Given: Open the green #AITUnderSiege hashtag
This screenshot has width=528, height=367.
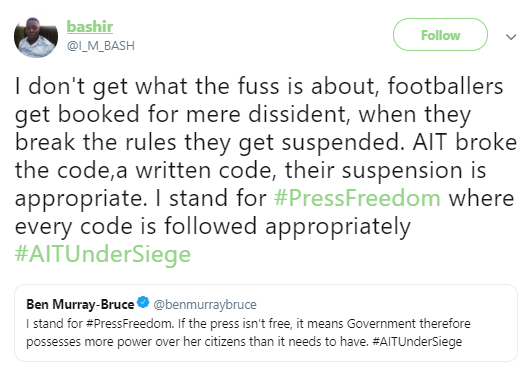Looking at the screenshot, I should pyautogui.click(x=103, y=254).
